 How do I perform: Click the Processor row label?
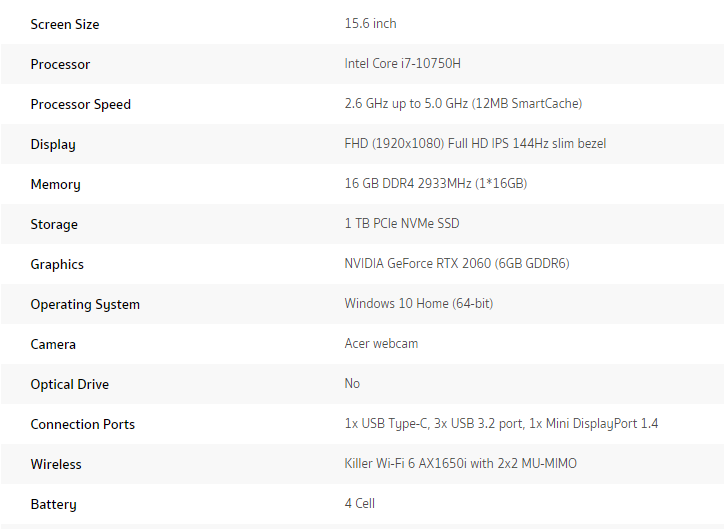[x=60, y=64]
